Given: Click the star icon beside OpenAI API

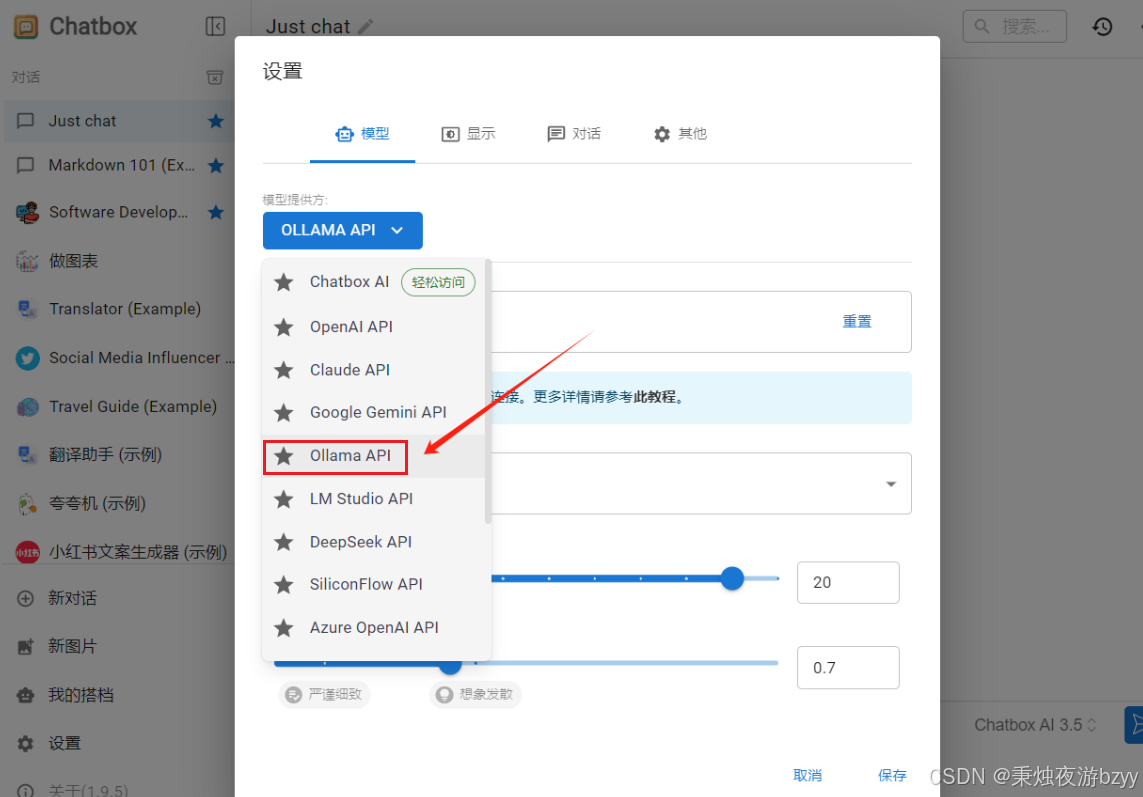Looking at the screenshot, I should pos(284,327).
